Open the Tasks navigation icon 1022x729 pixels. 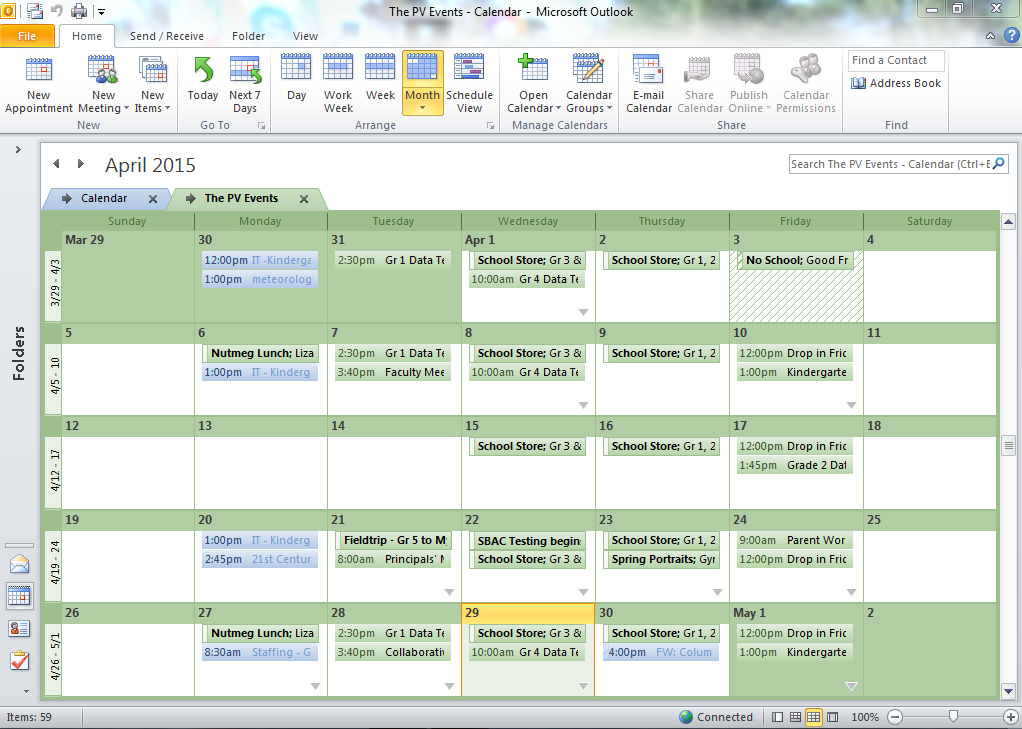point(20,661)
